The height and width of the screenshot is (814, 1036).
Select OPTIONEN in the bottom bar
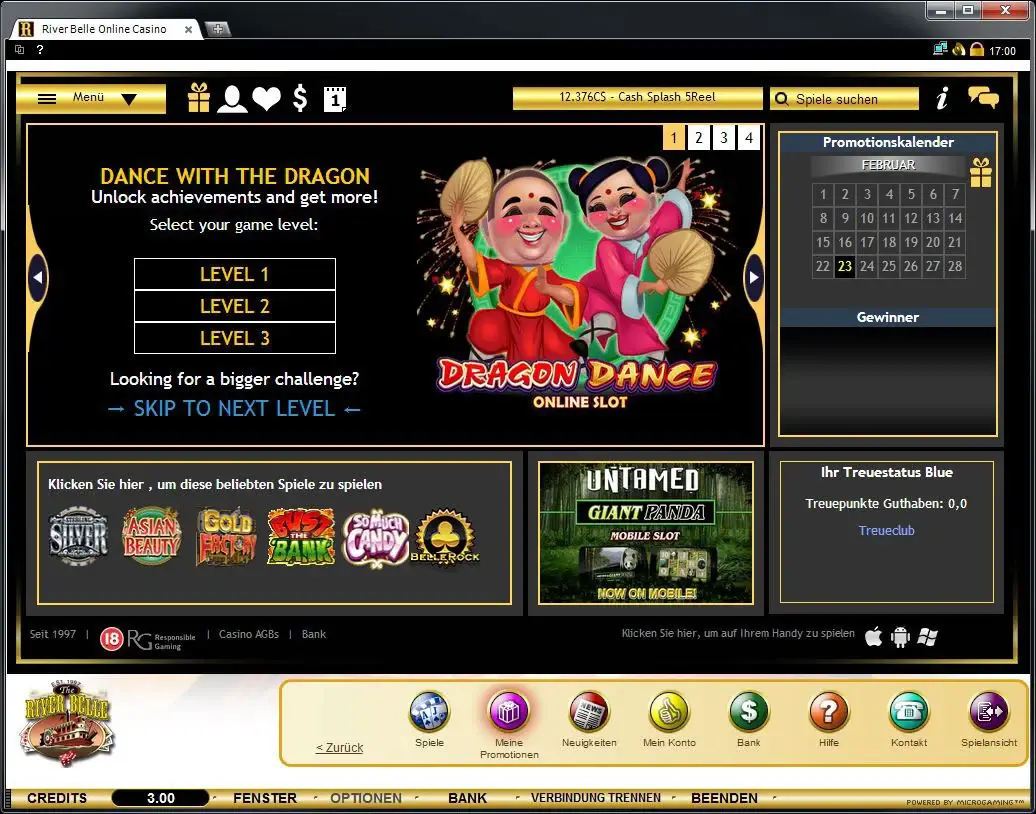click(x=366, y=798)
